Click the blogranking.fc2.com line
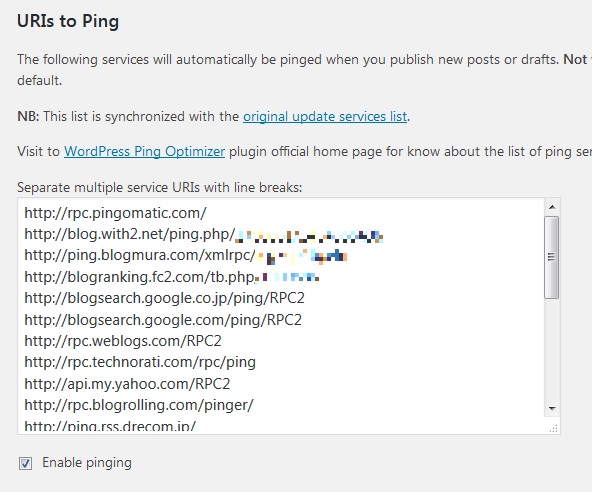The width and height of the screenshot is (592, 492). point(172,277)
